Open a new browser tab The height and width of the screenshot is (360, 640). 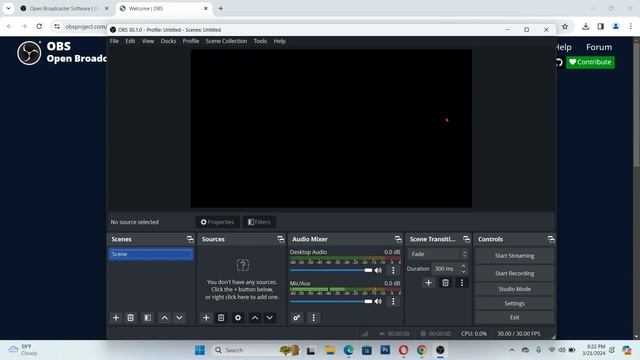[x=220, y=9]
